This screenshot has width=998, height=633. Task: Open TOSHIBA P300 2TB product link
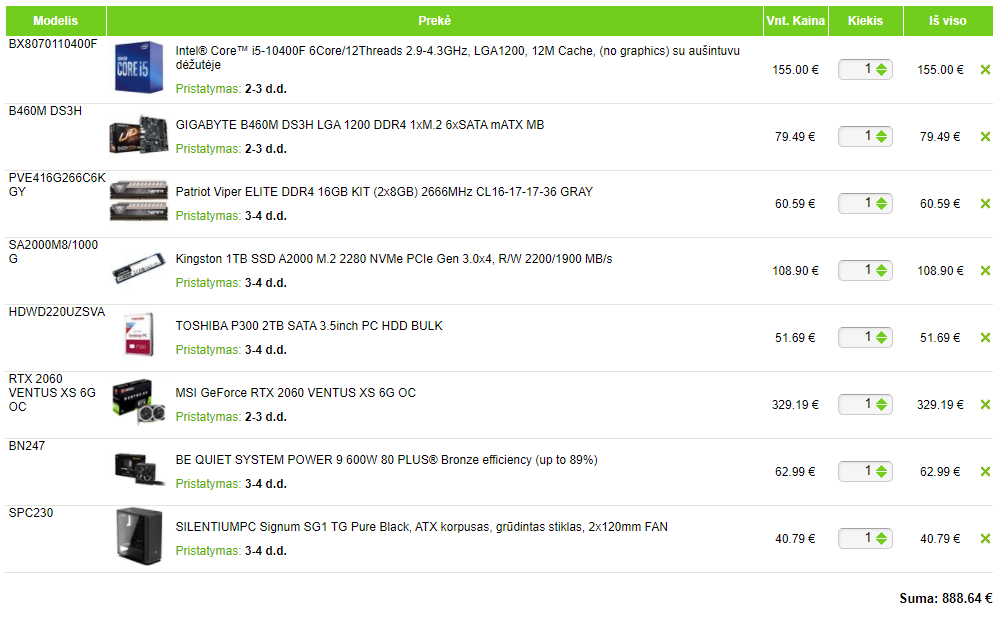pyautogui.click(x=309, y=326)
